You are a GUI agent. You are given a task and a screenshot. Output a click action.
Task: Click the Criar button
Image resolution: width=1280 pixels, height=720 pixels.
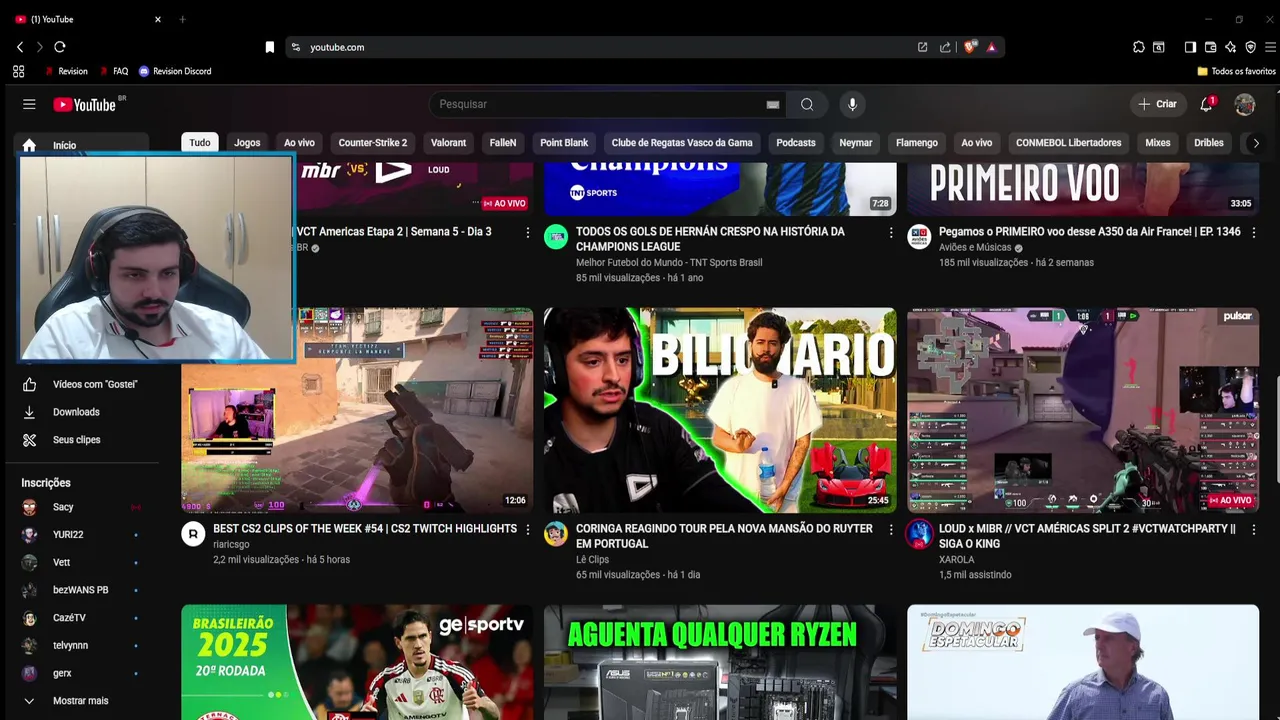click(x=1158, y=104)
